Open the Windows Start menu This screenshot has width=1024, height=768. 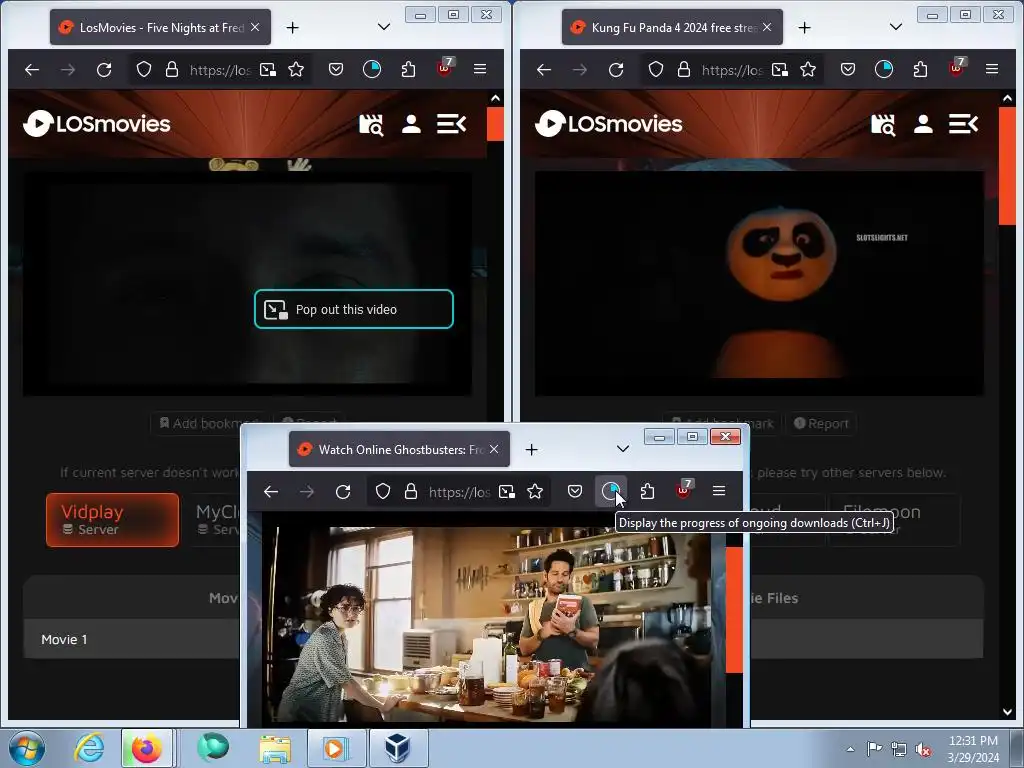click(27, 748)
